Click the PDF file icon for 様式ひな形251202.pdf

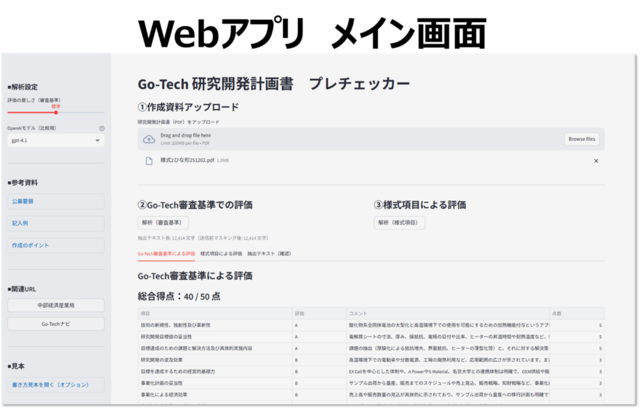pos(149,160)
